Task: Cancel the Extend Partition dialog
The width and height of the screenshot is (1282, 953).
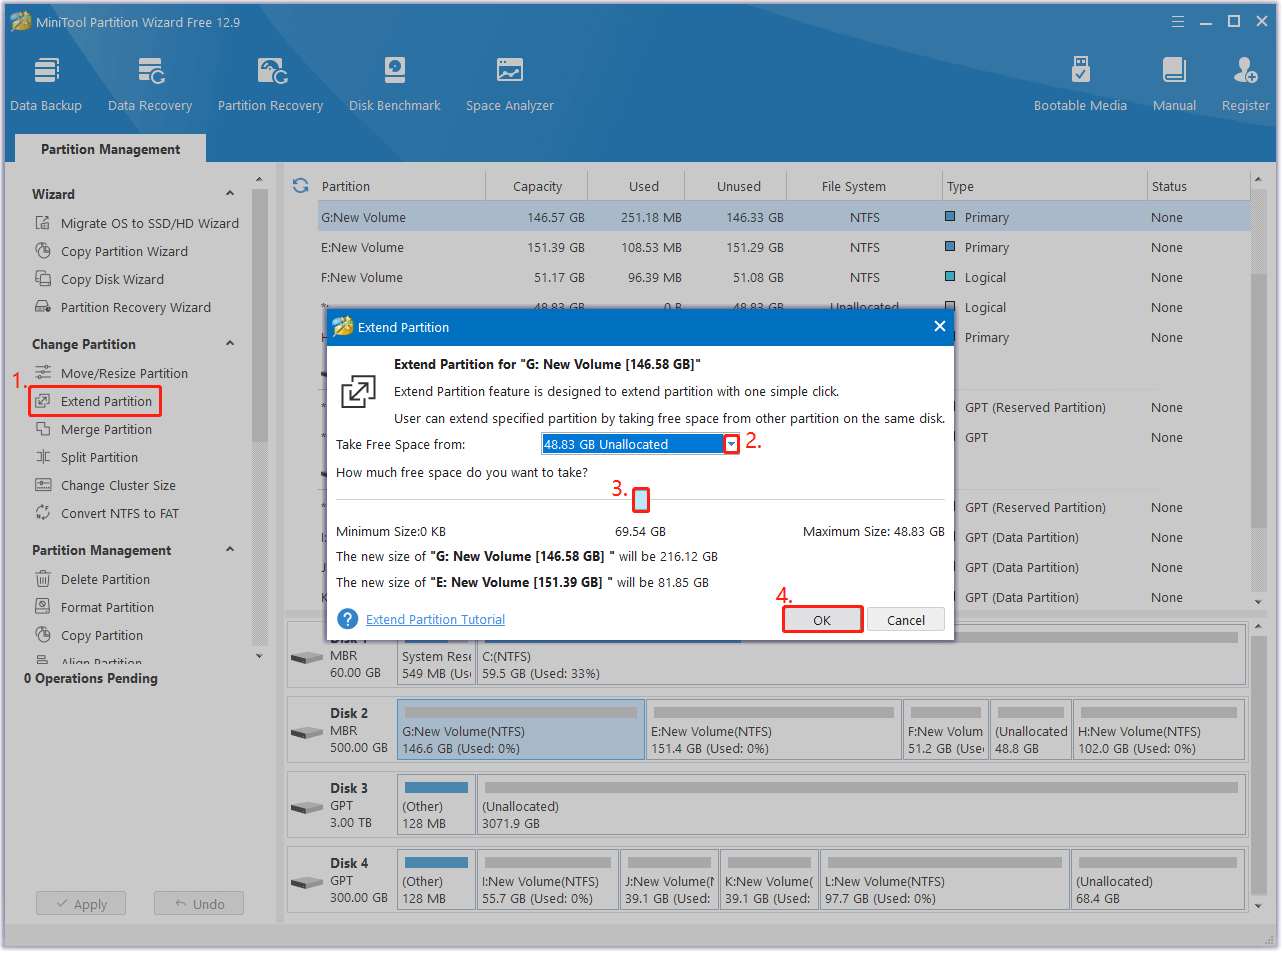Action: (x=906, y=620)
